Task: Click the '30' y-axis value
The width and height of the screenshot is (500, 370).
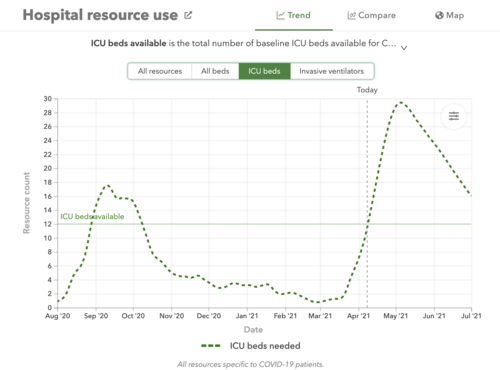Action: point(48,99)
